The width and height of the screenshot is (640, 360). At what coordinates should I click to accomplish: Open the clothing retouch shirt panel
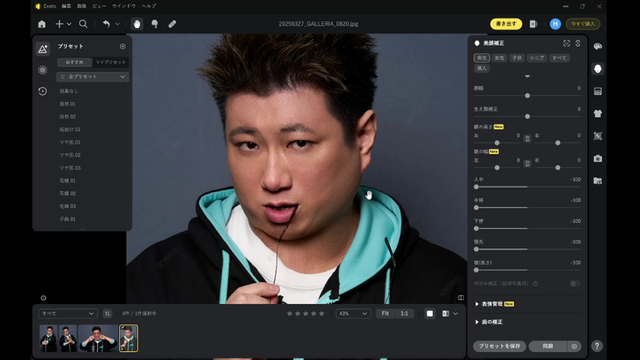click(x=598, y=113)
